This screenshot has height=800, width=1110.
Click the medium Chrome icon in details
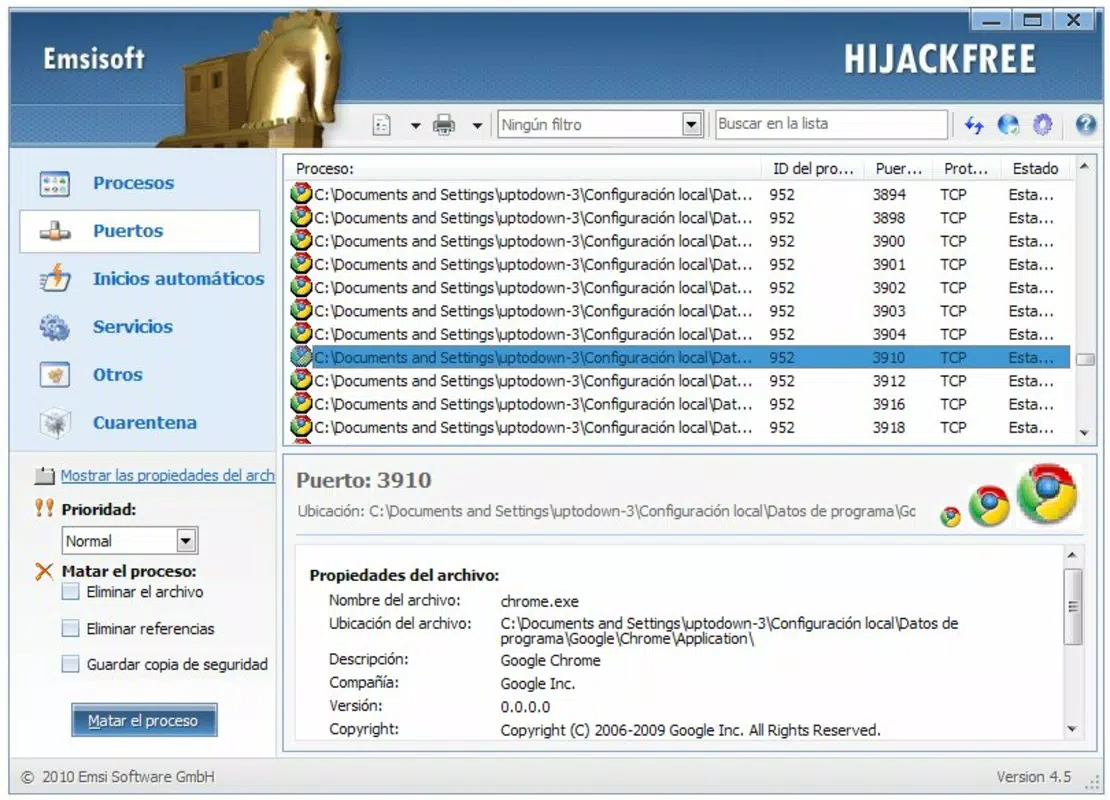click(x=988, y=506)
